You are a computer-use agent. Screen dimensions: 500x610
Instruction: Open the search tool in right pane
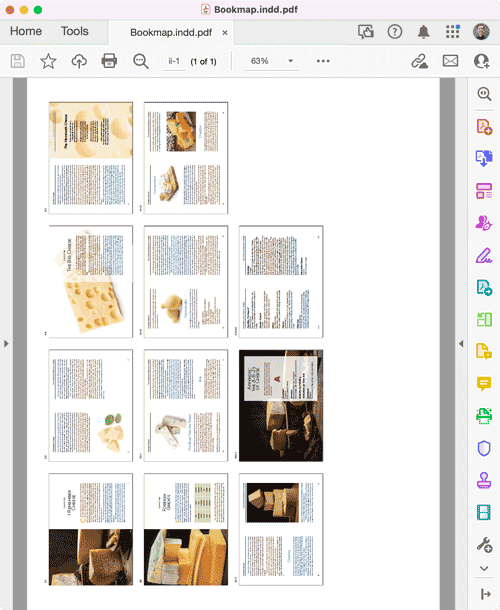click(484, 94)
